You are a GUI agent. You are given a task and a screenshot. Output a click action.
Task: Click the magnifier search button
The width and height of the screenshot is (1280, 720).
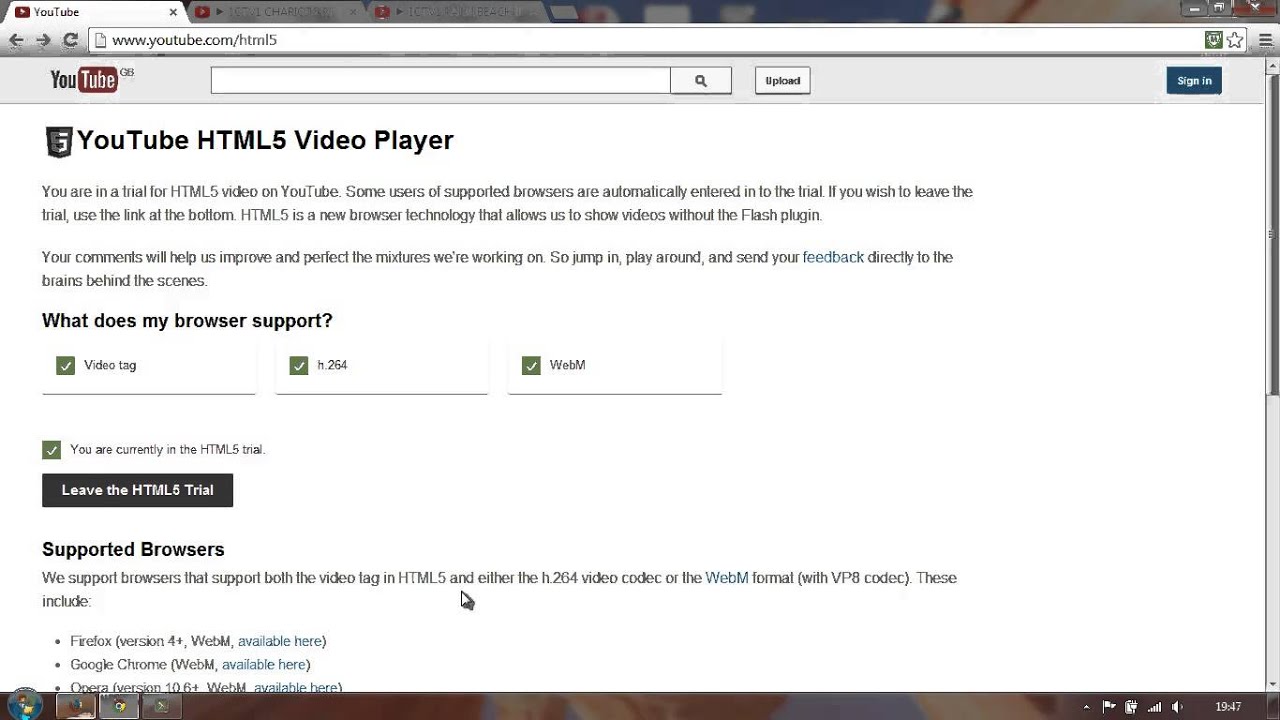click(701, 81)
